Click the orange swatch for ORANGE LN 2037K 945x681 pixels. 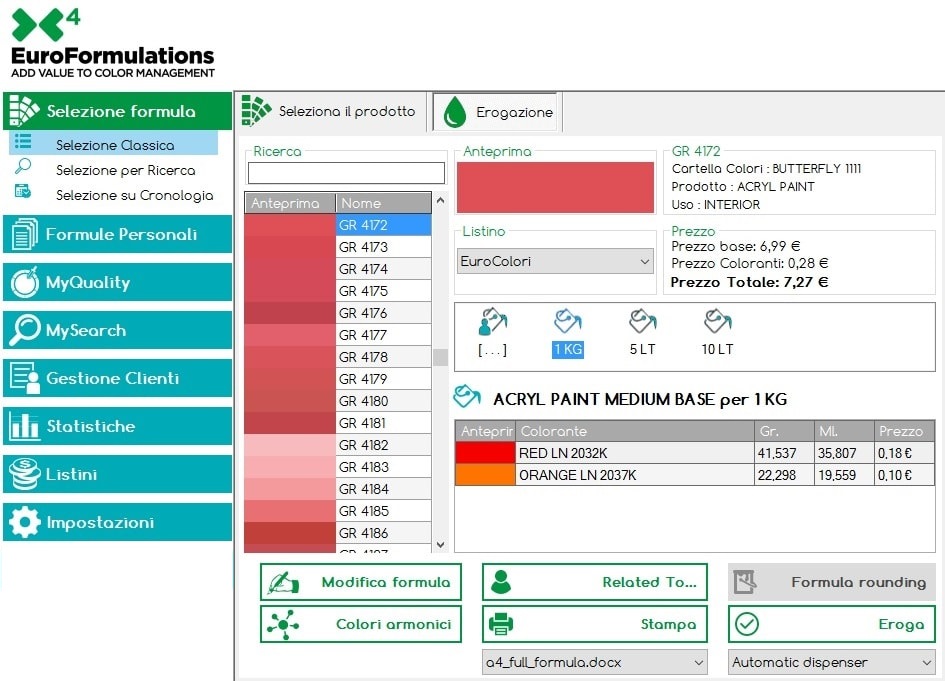click(485, 475)
